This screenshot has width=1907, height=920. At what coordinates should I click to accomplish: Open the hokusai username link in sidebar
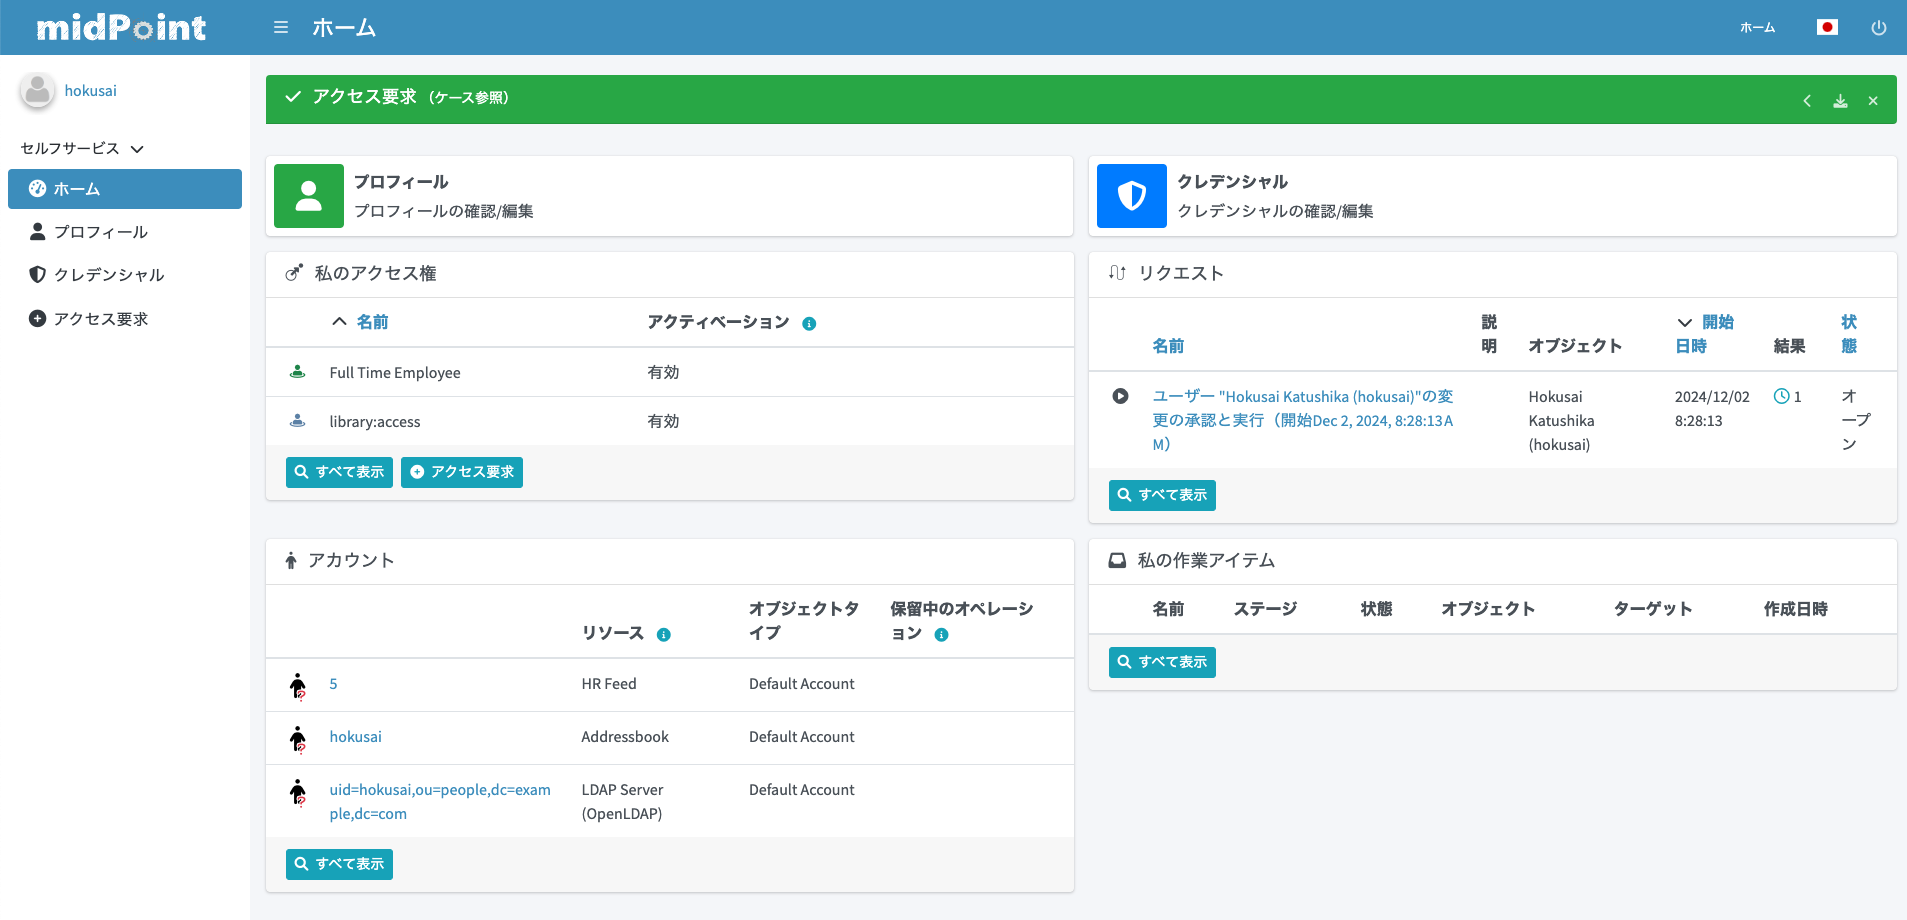pyautogui.click(x=91, y=91)
